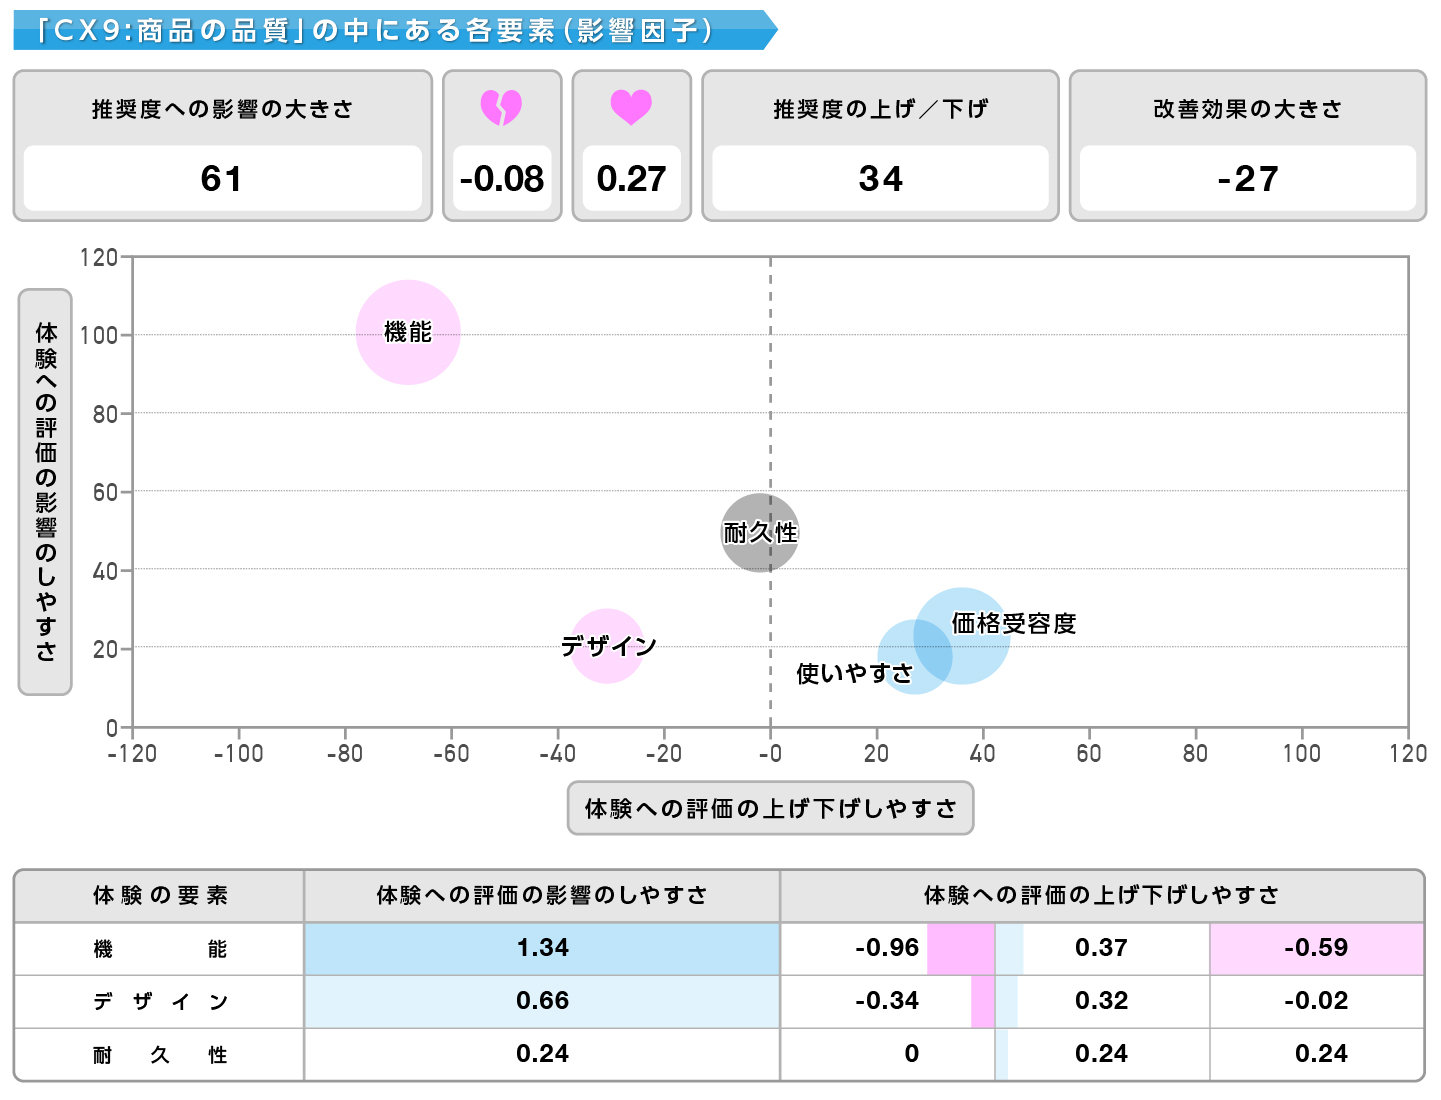Click the pink -0.59 cell

click(1316, 948)
